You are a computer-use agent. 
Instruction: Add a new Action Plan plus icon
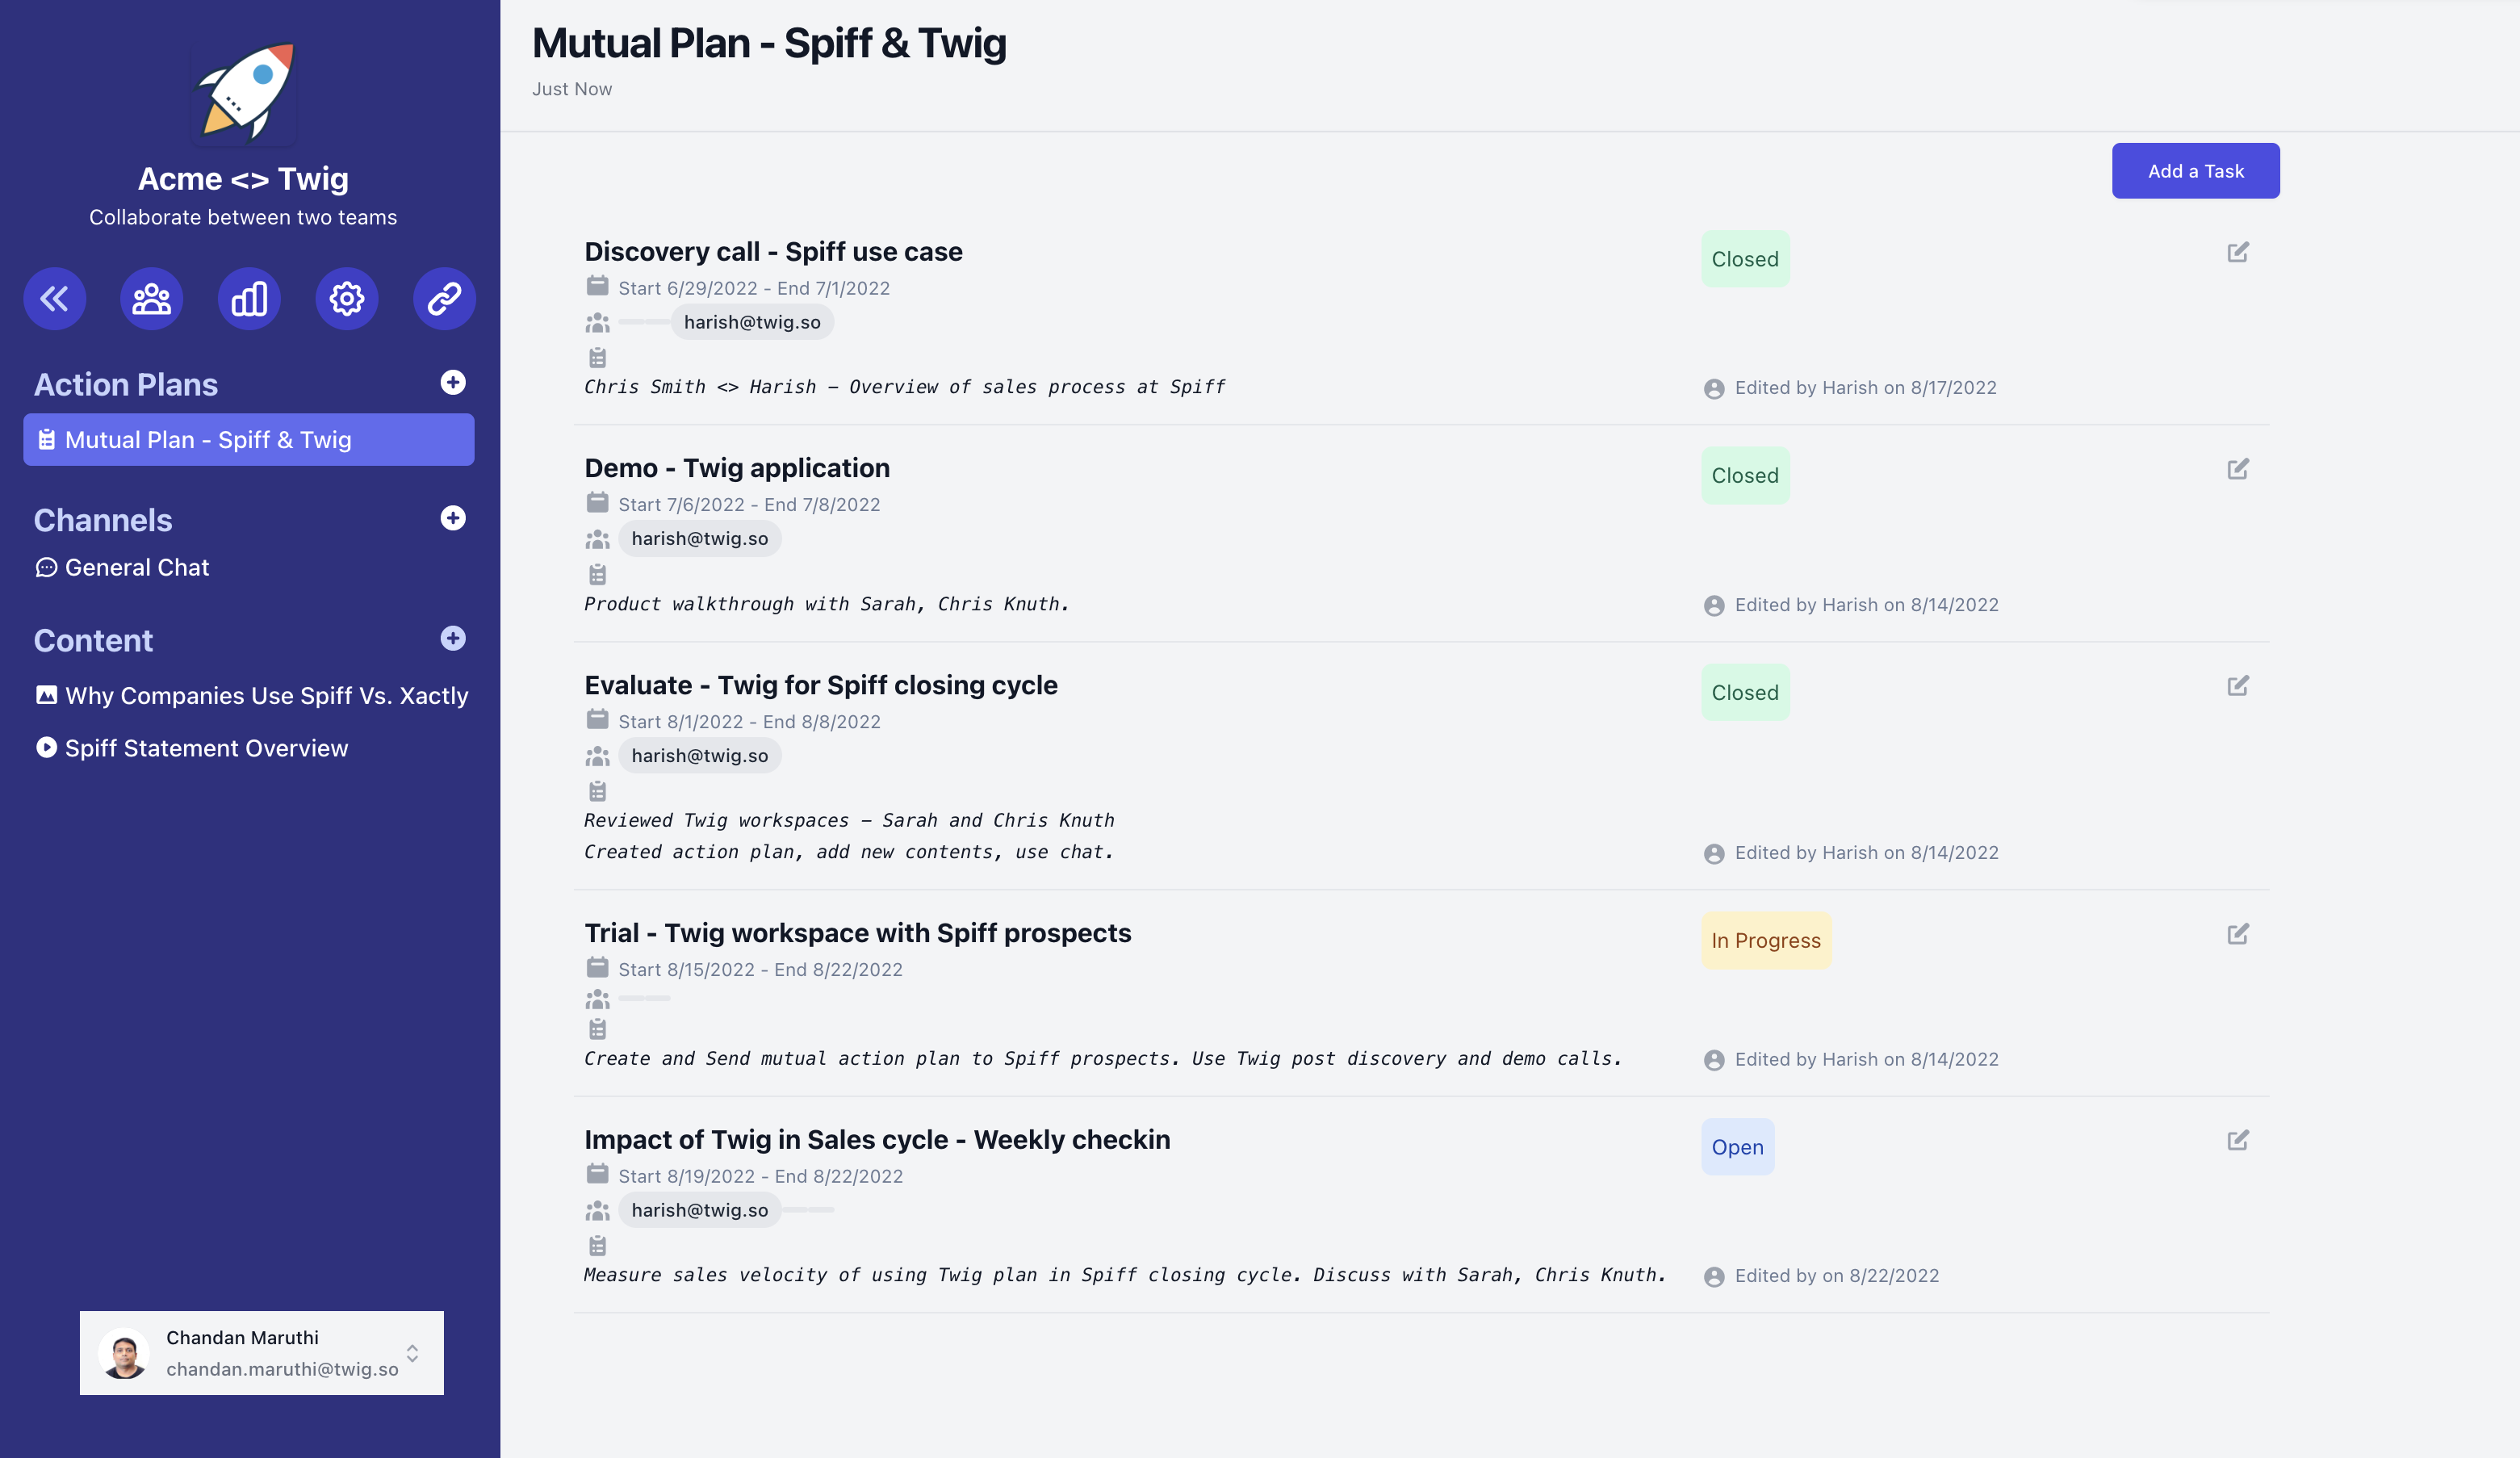coord(453,382)
